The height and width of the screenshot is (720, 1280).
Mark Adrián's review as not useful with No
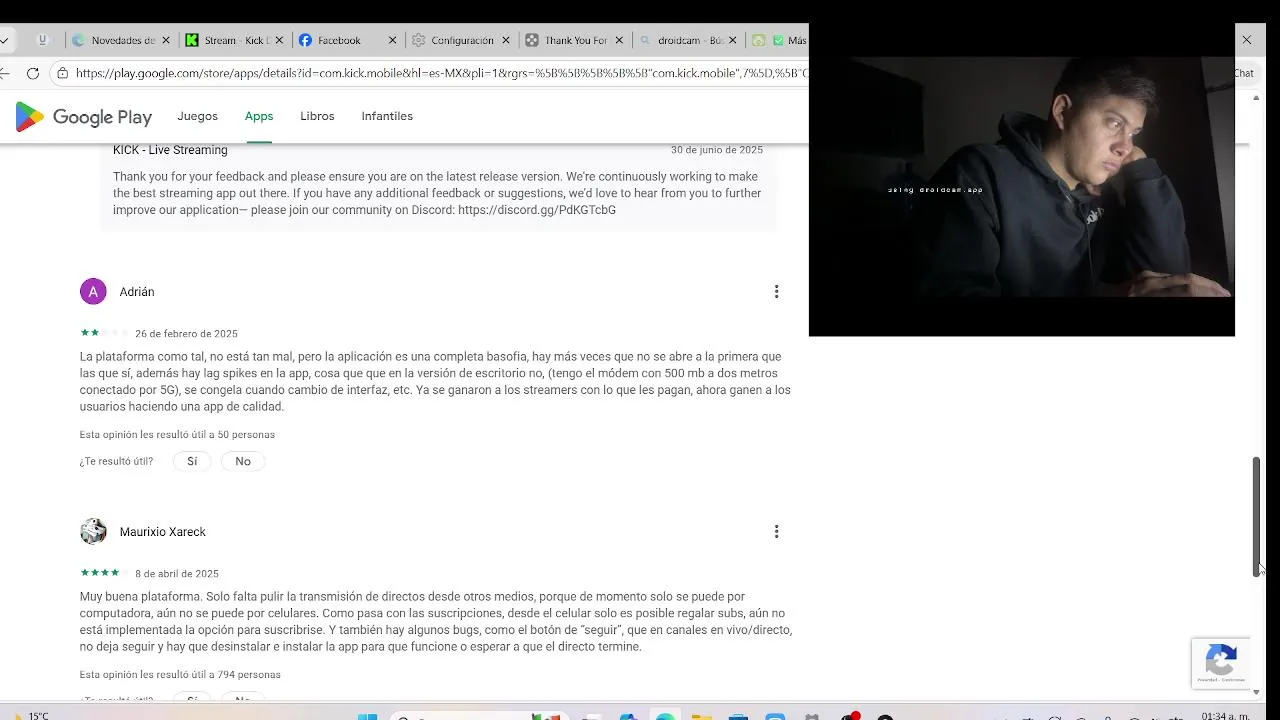coord(243,461)
